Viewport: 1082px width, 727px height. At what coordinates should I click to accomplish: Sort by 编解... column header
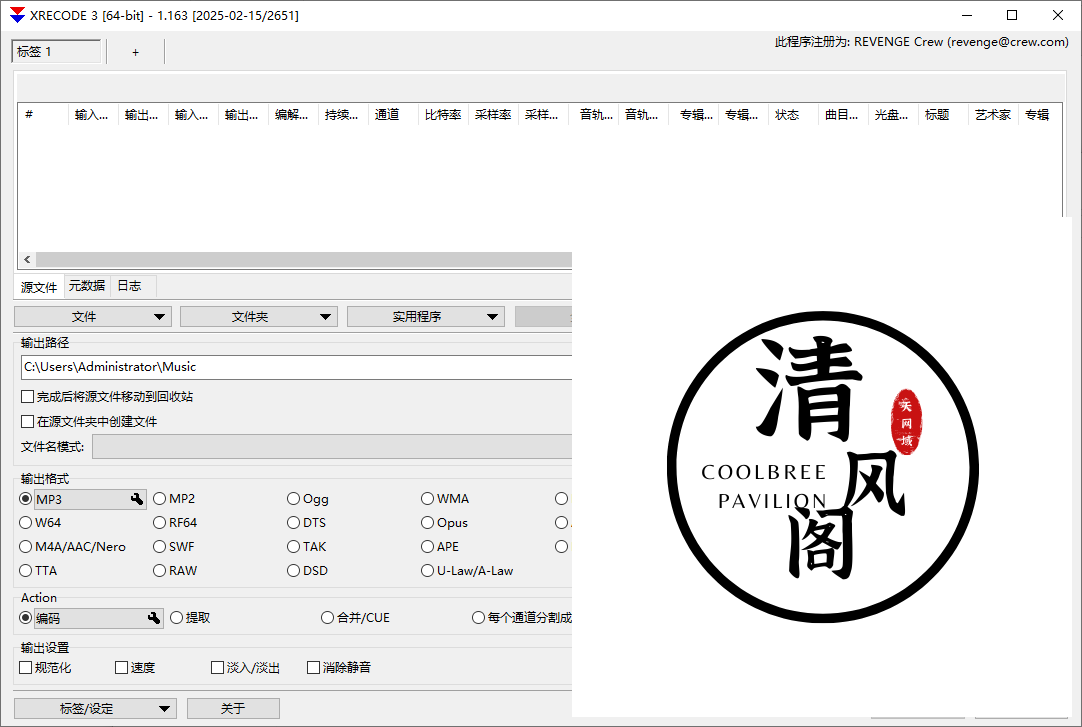pyautogui.click(x=293, y=114)
